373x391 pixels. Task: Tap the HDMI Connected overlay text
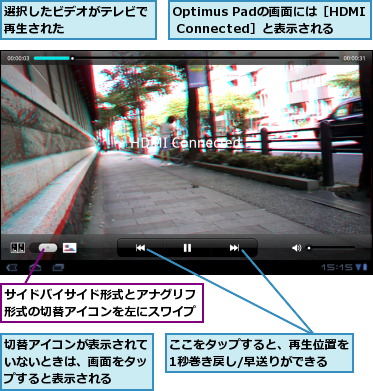[x=185, y=143]
